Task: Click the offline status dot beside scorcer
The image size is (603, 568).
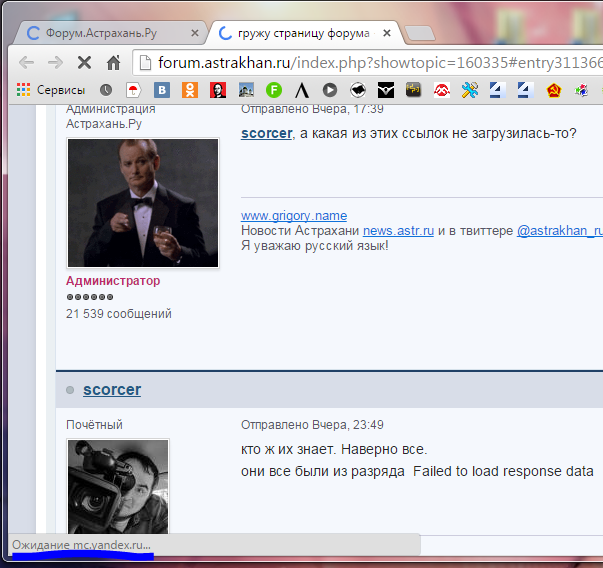Action: point(70,390)
